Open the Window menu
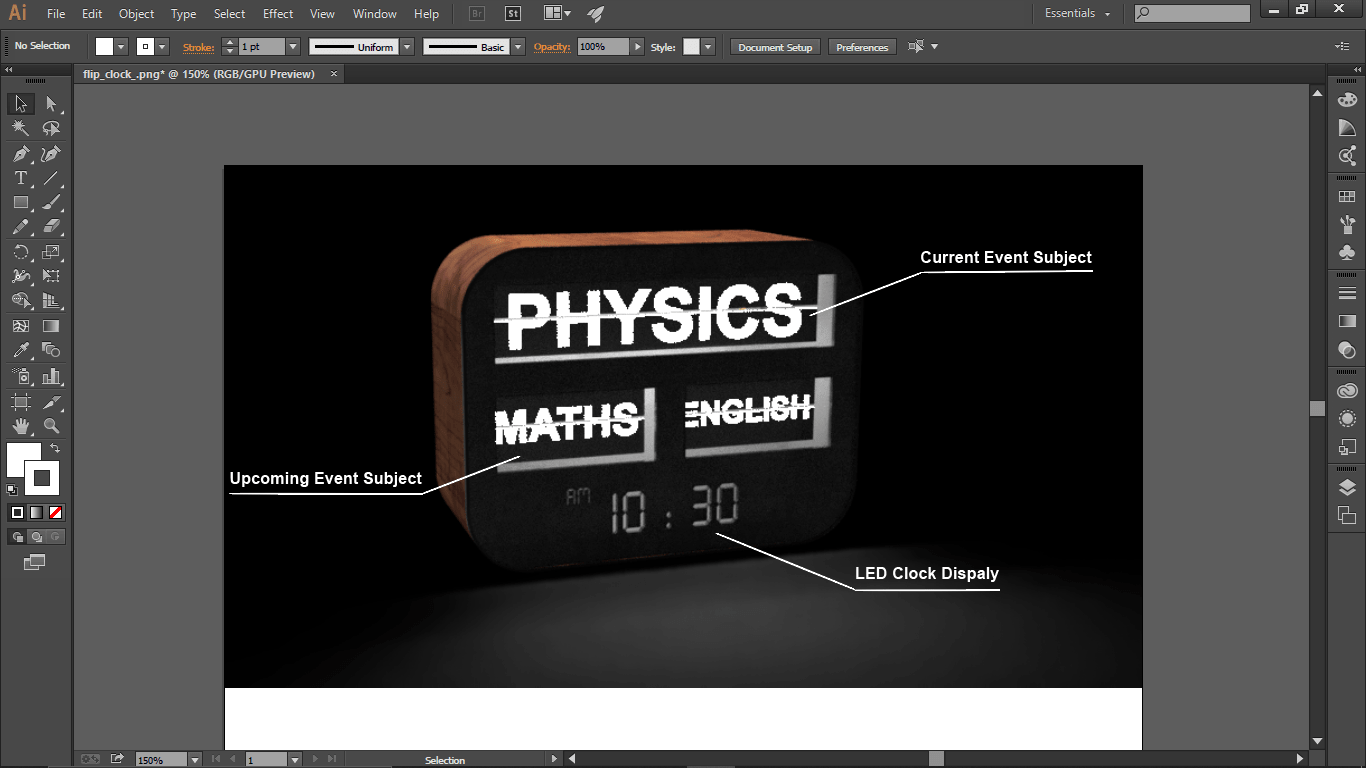This screenshot has height=768, width=1366. point(375,14)
